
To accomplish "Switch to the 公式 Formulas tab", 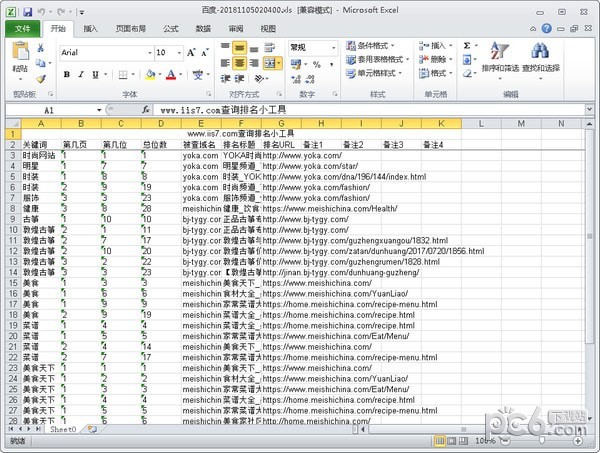I will [171, 29].
